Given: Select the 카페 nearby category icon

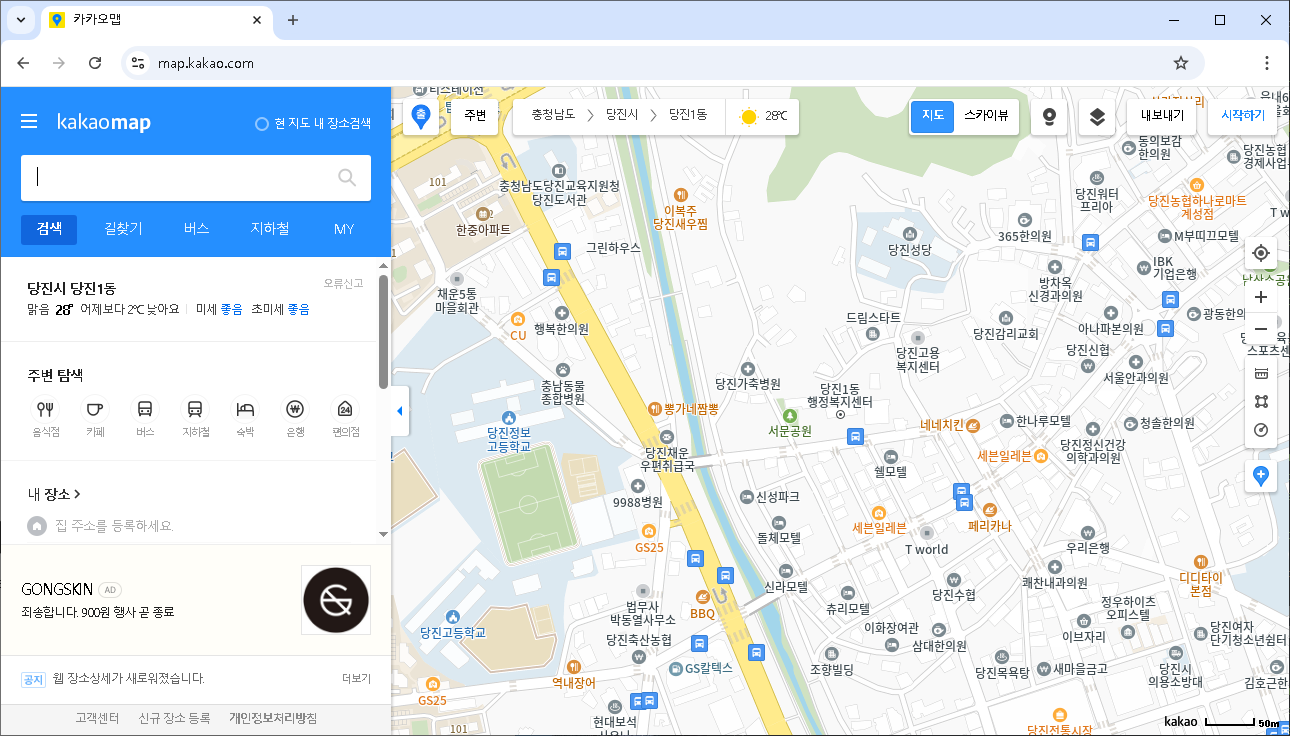Looking at the screenshot, I should 95,408.
